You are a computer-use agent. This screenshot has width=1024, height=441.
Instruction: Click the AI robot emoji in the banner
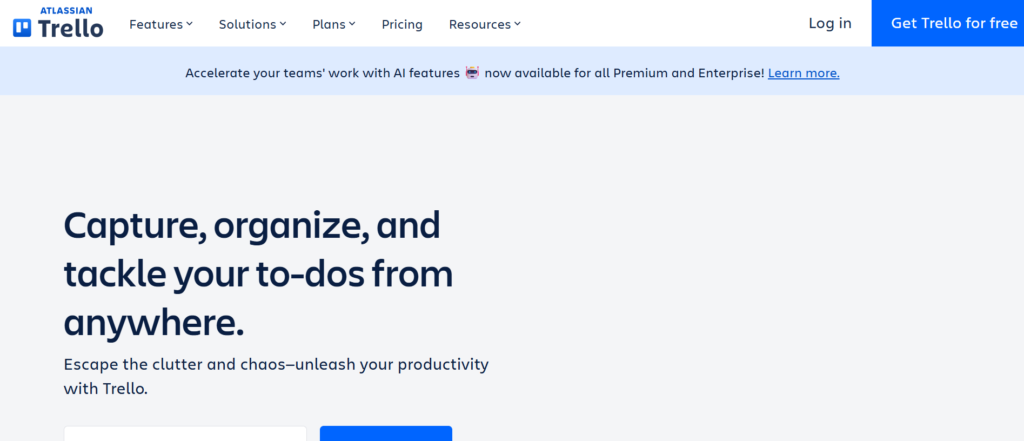473,73
